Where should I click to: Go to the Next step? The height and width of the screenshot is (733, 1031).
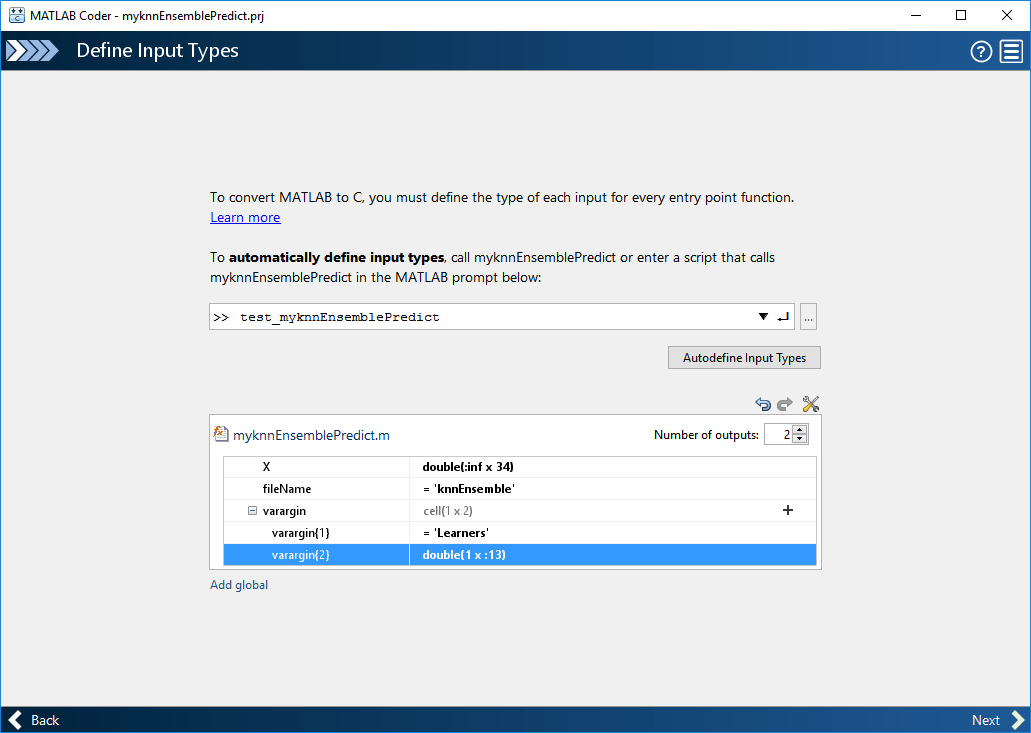pyautogui.click(x=996, y=720)
